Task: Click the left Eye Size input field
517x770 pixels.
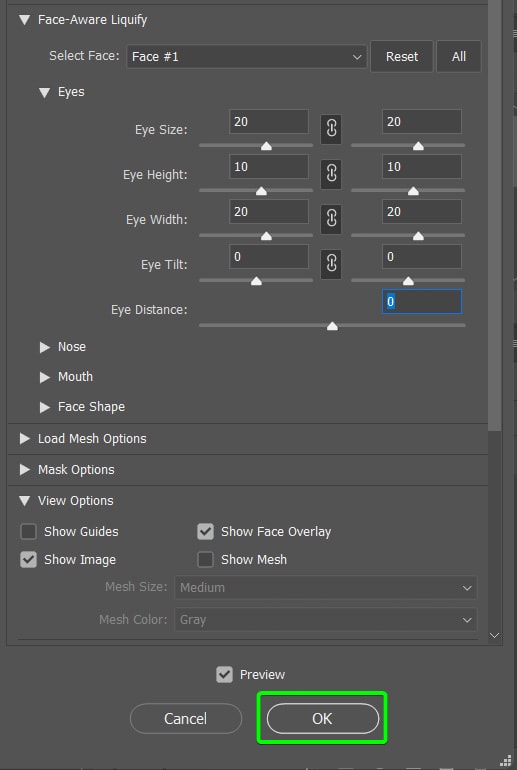Action: click(x=269, y=121)
